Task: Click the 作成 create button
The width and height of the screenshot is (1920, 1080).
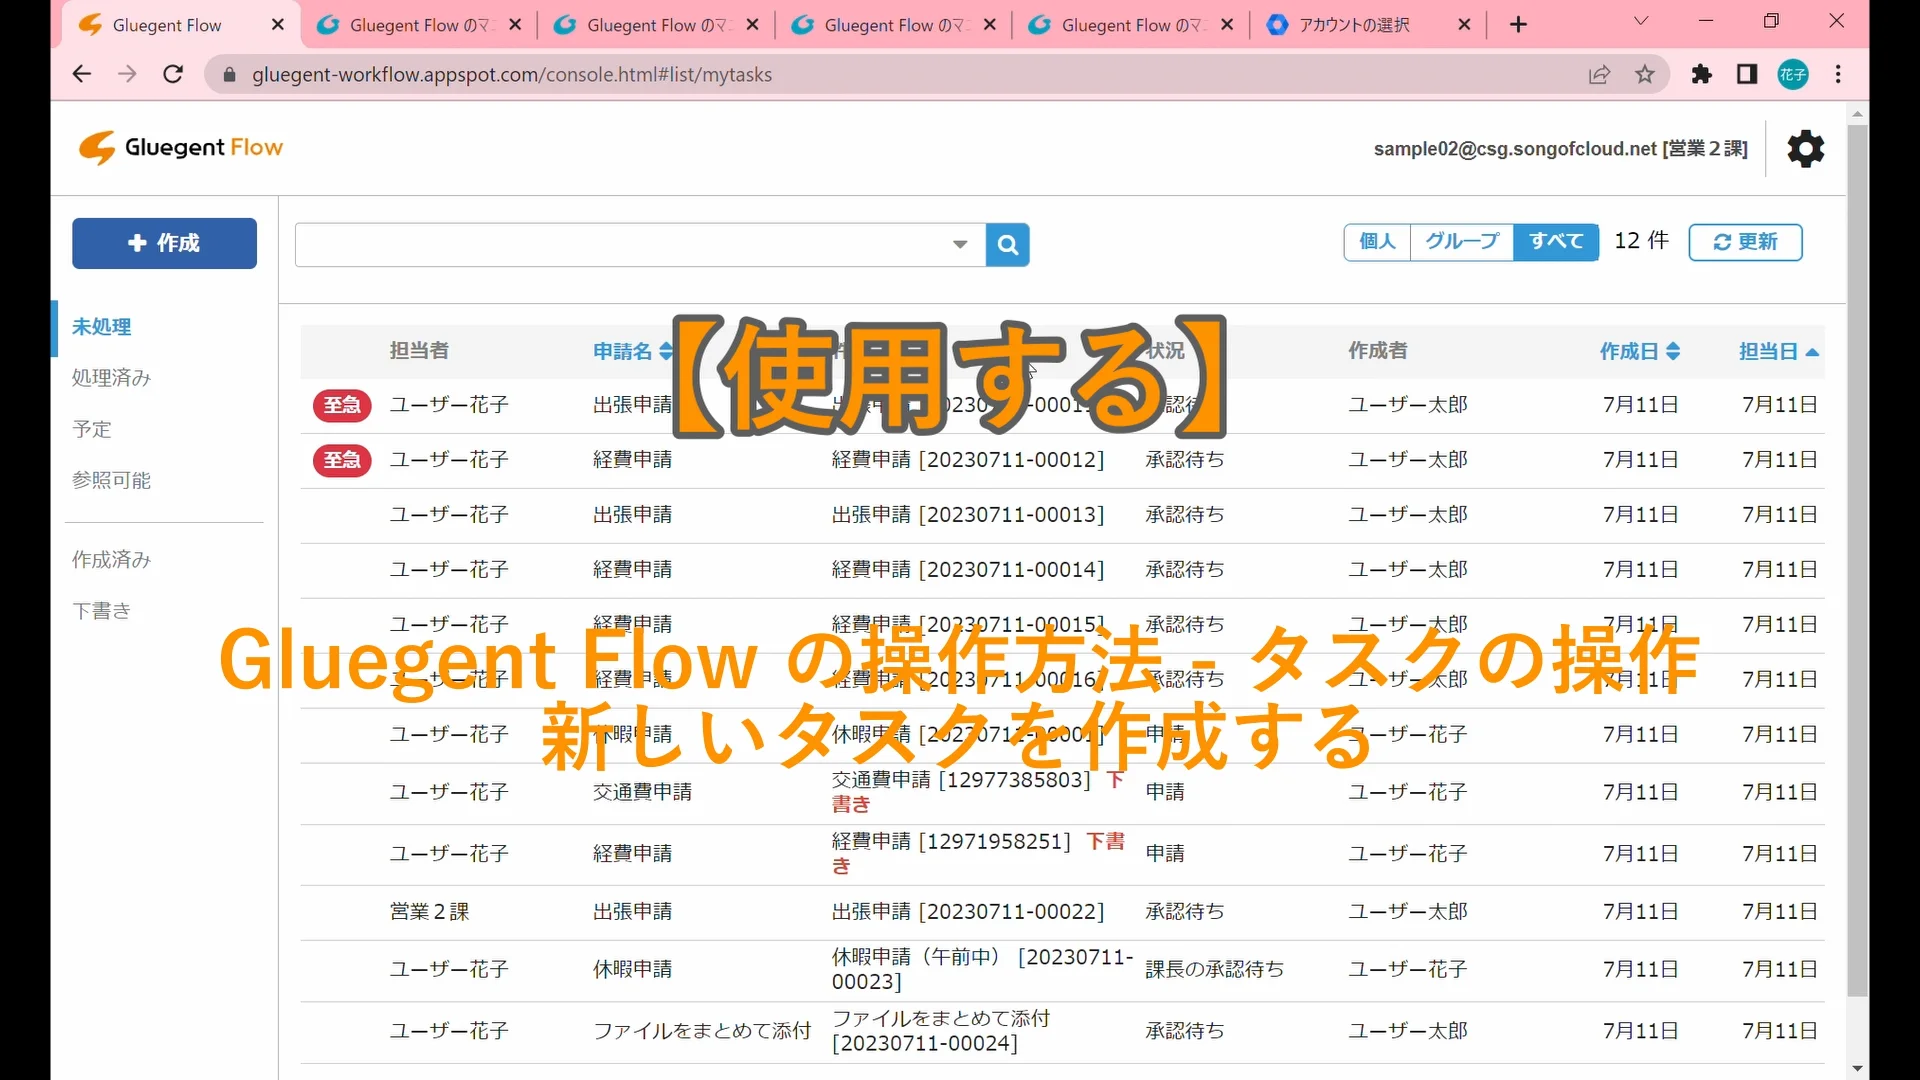Action: click(x=164, y=243)
